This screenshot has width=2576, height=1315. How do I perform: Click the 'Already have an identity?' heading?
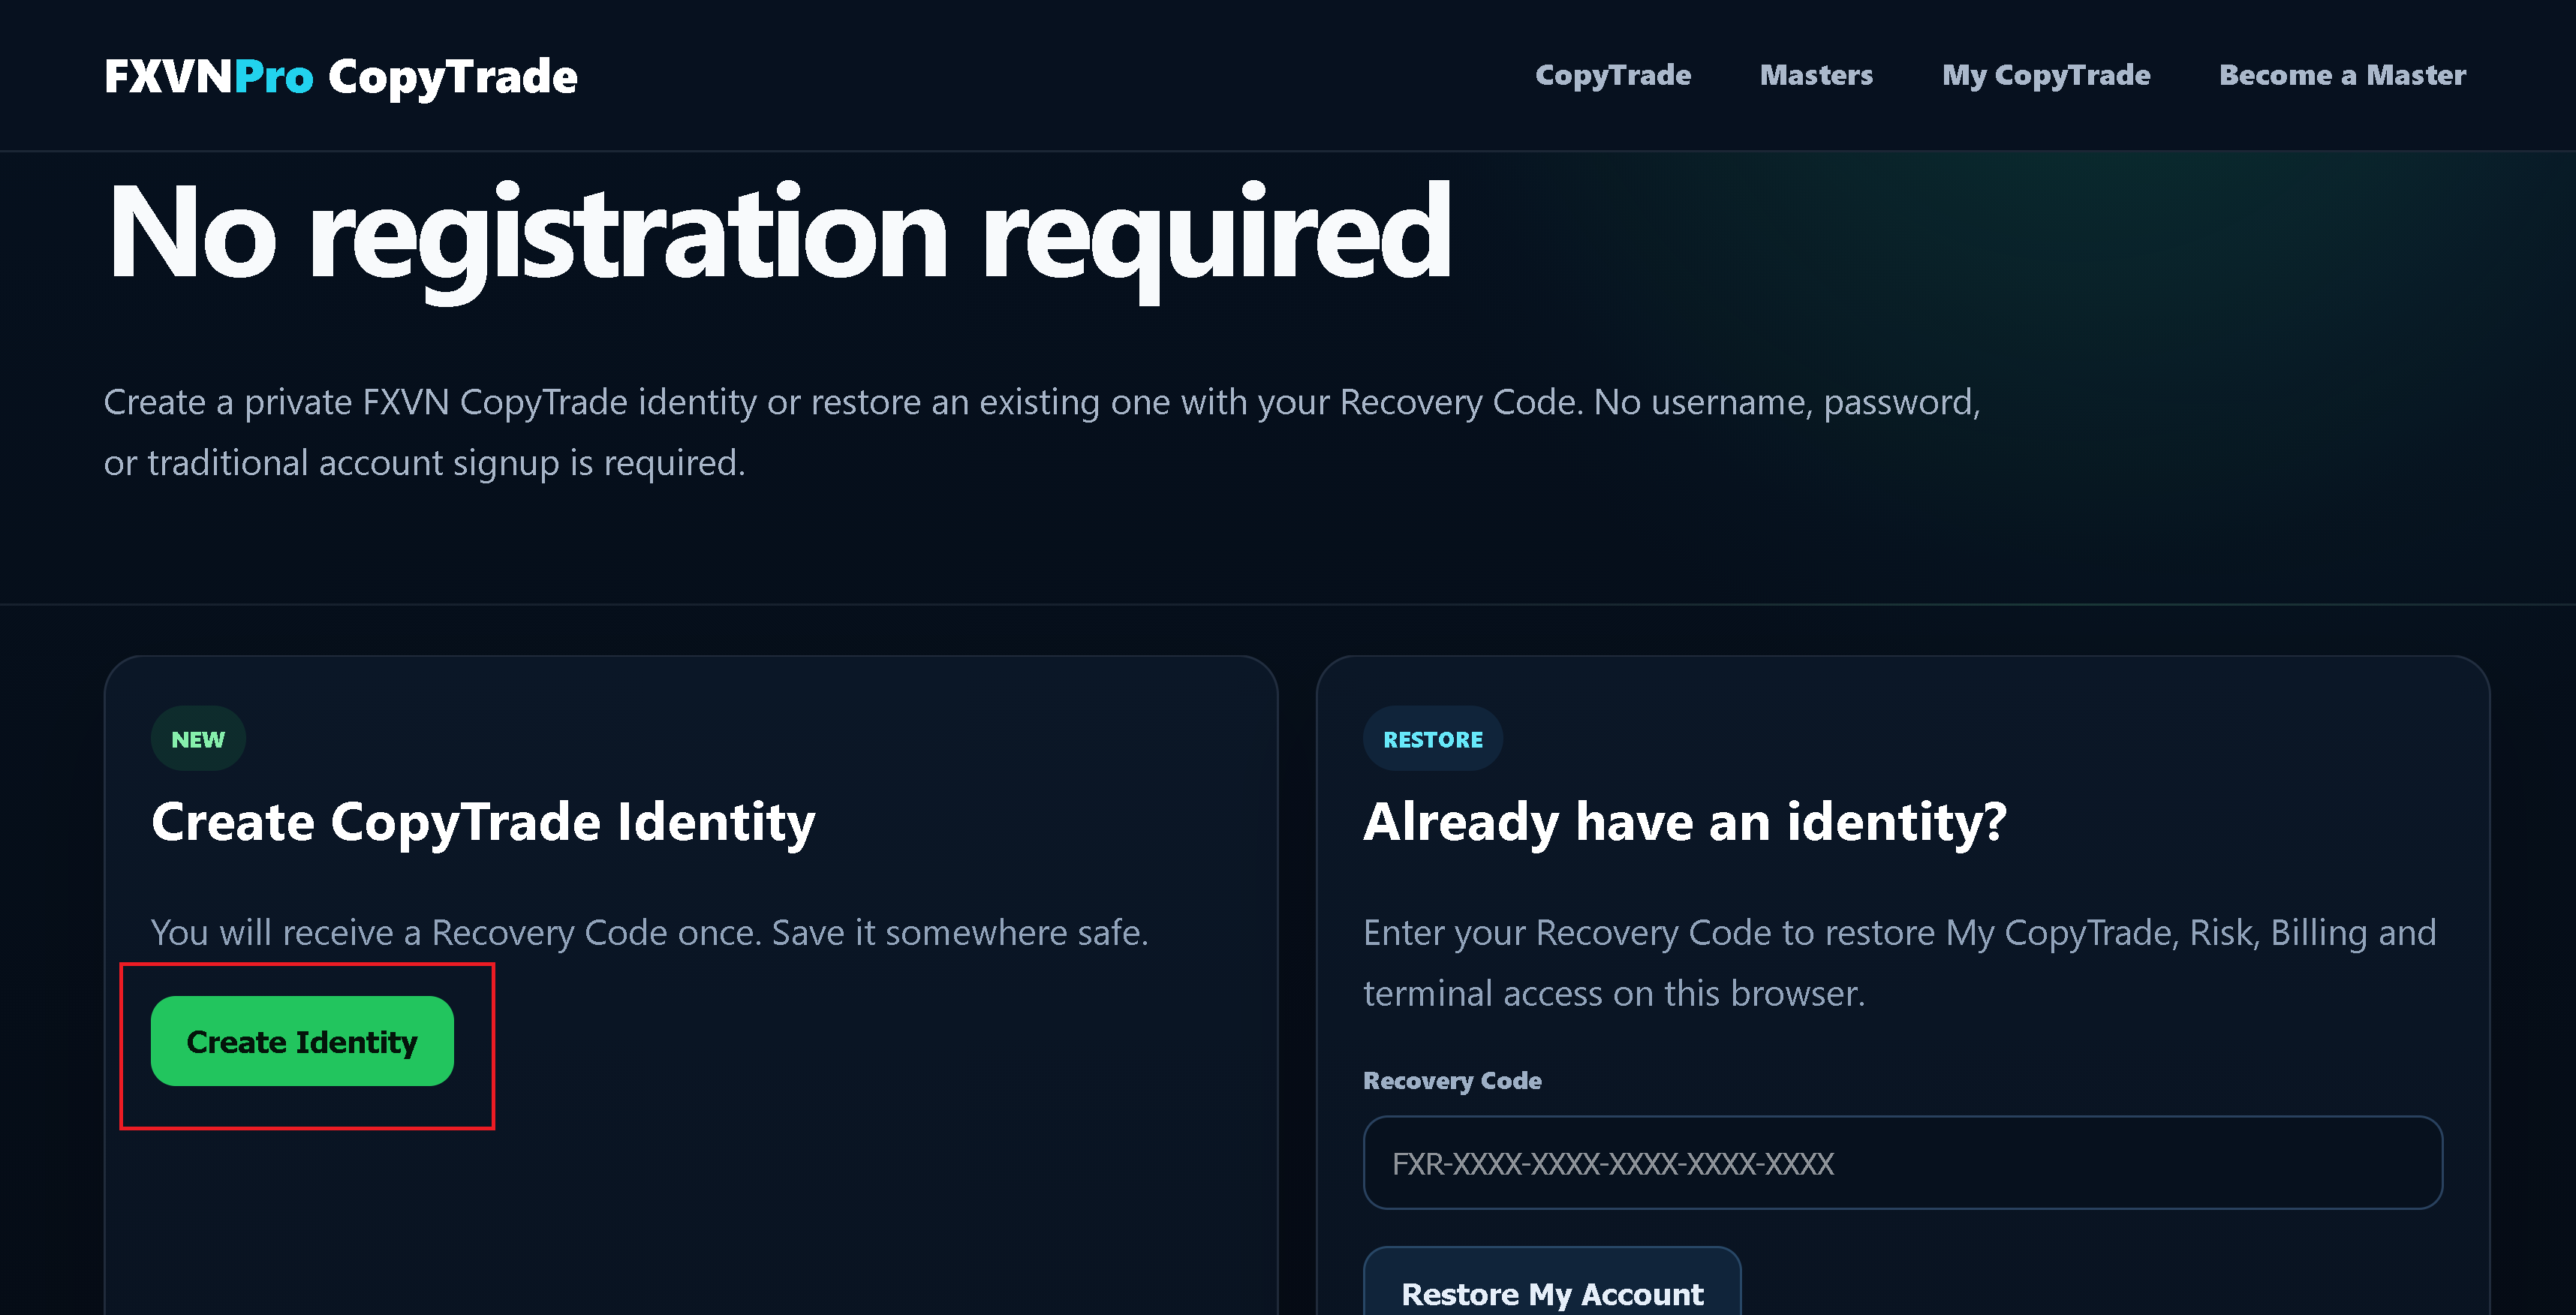(1685, 823)
